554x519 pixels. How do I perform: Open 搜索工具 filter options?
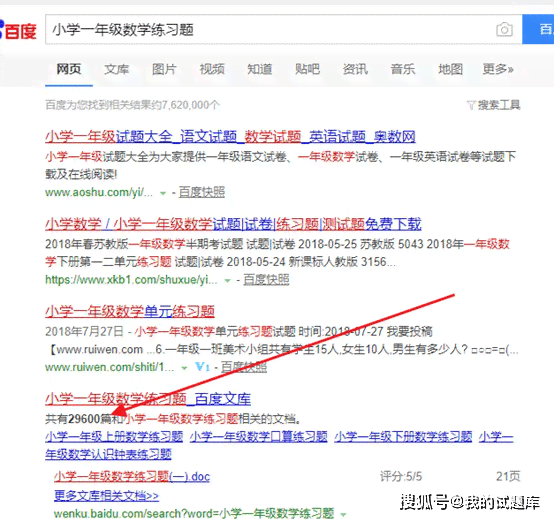coord(494,105)
